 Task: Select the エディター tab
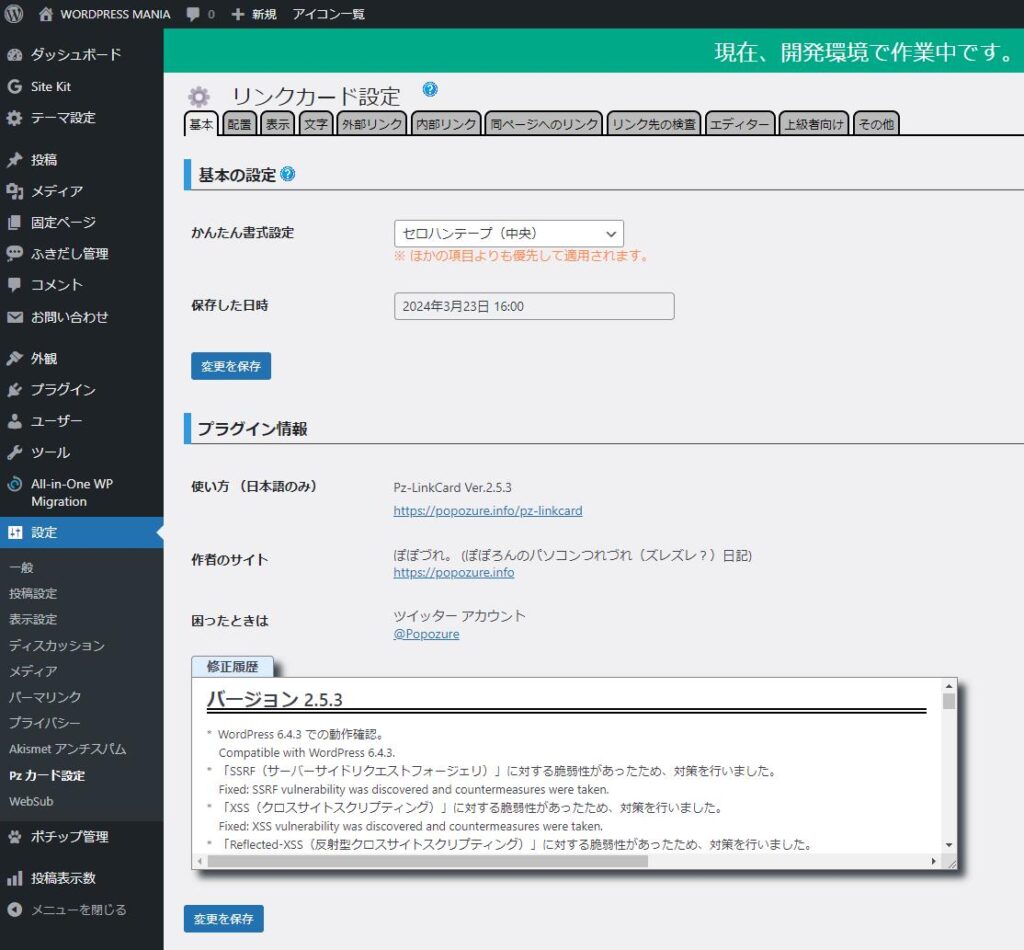(x=740, y=124)
